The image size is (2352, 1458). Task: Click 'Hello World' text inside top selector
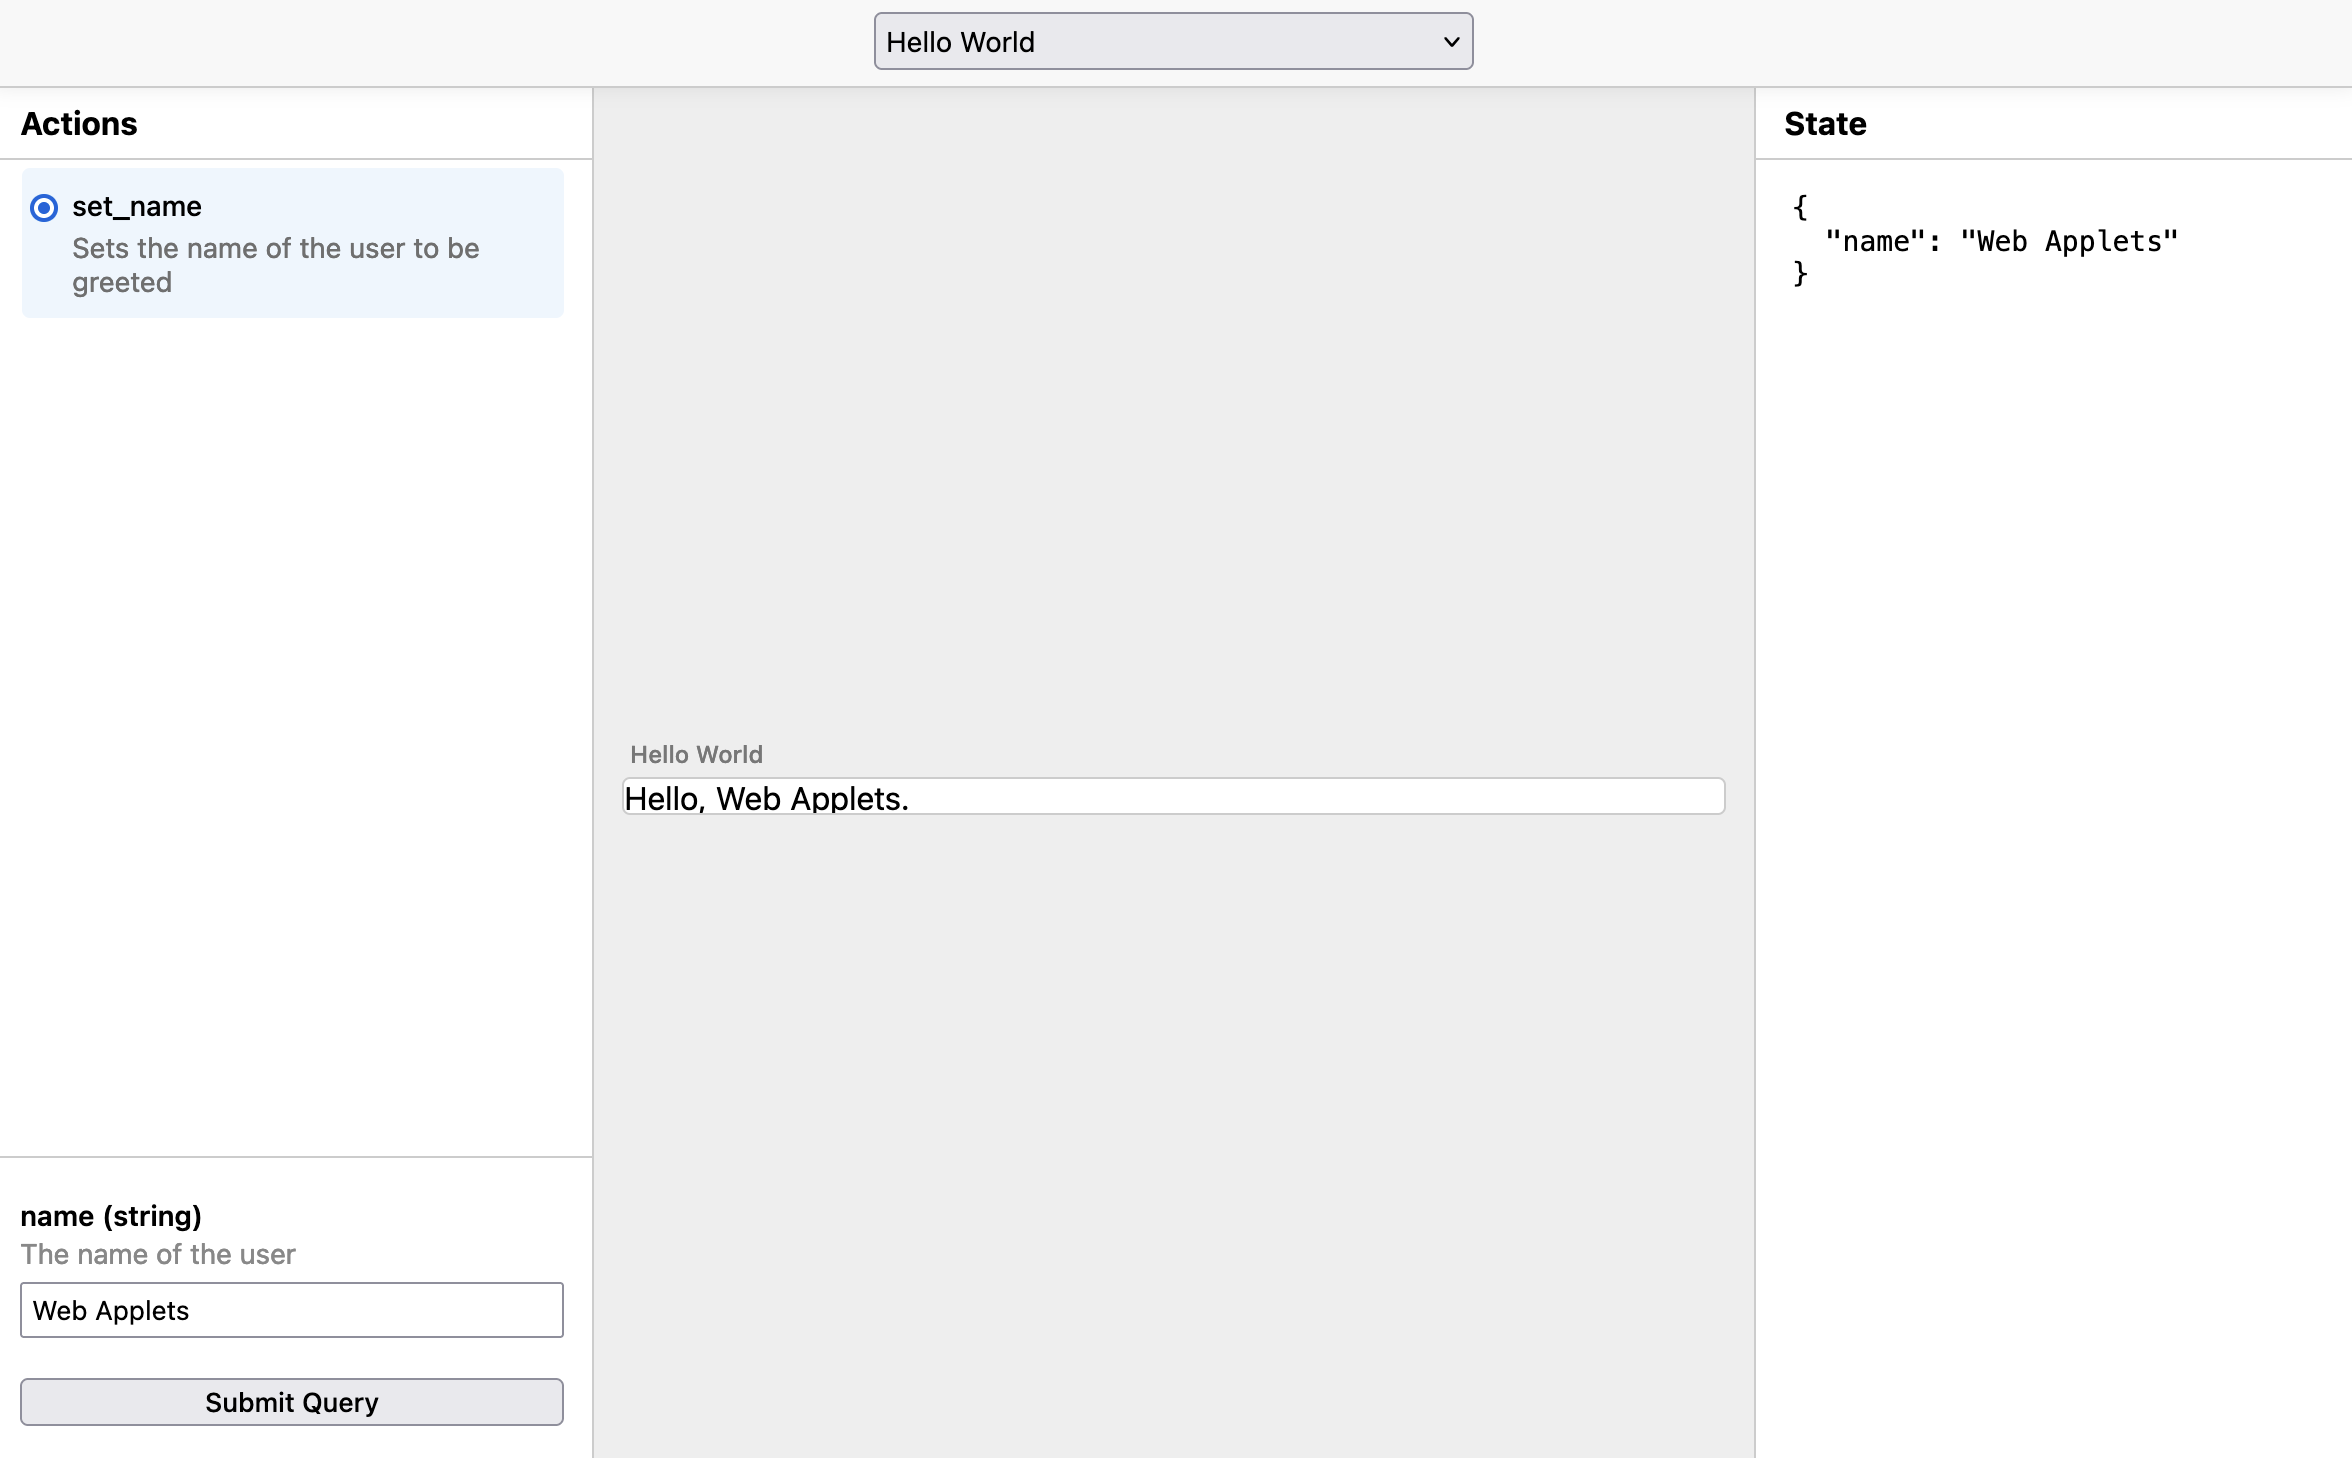point(960,42)
